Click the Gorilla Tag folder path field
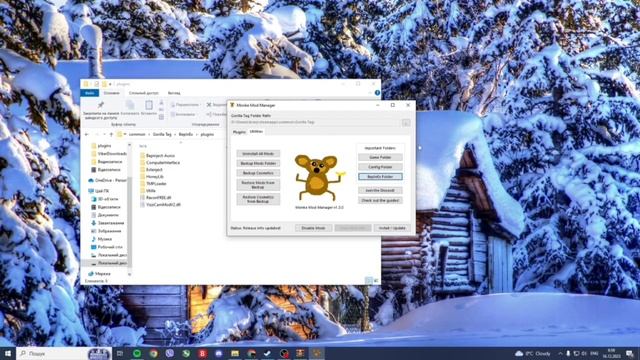The image size is (640, 360). [316, 122]
